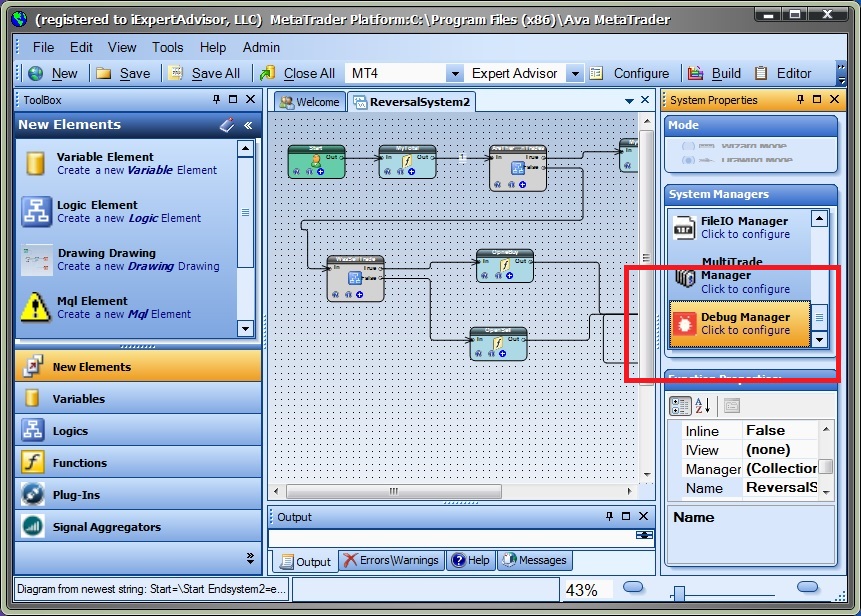Switch to the bottom Help tab
The height and width of the screenshot is (616, 861).
click(471, 560)
